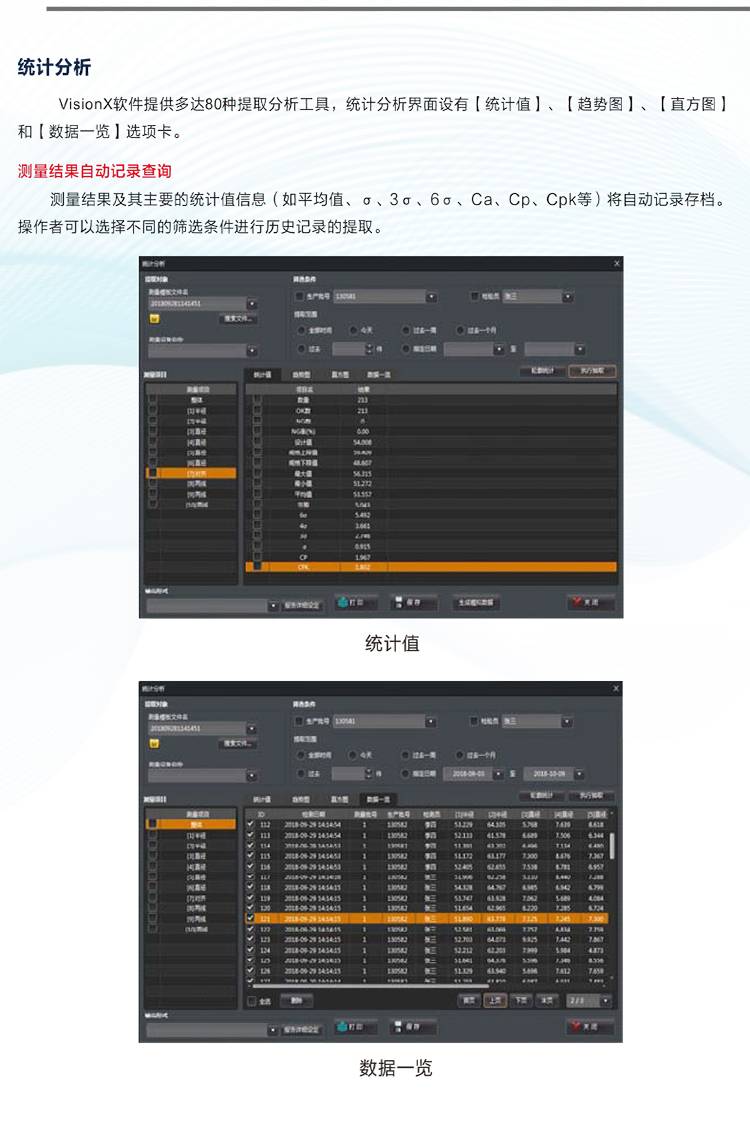Click the Print icon in the upper statistics dialog
This screenshot has width=750, height=1136.
click(343, 603)
